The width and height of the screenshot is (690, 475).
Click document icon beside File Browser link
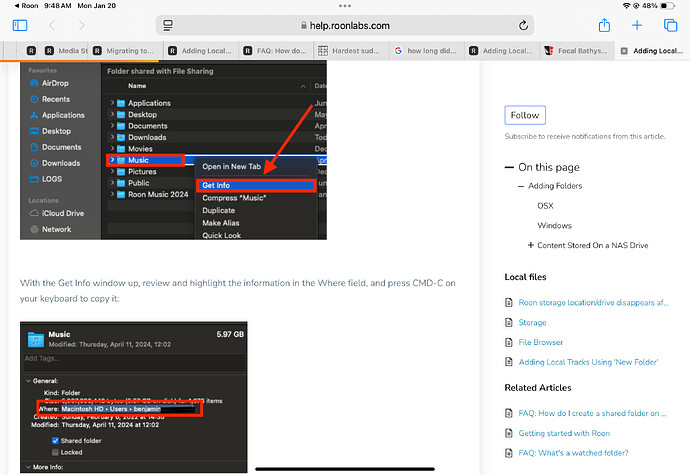click(509, 342)
